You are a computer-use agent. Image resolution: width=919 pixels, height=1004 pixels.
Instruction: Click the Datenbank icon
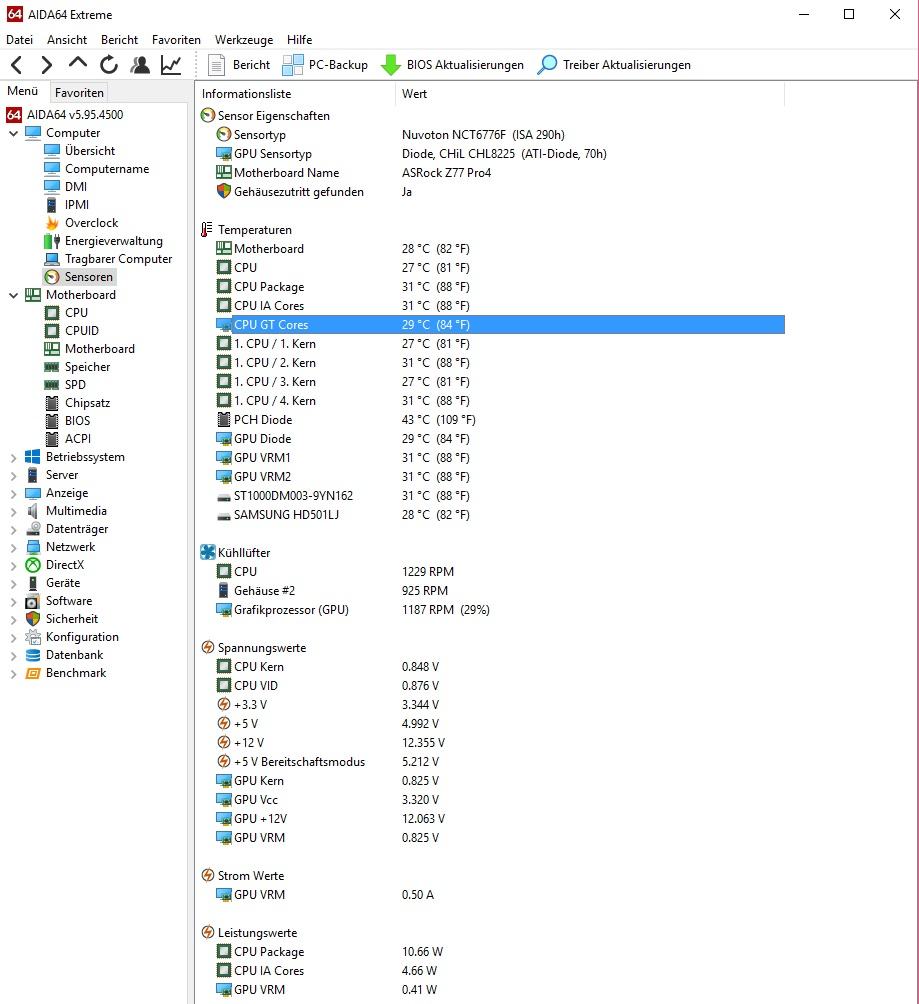click(33, 655)
